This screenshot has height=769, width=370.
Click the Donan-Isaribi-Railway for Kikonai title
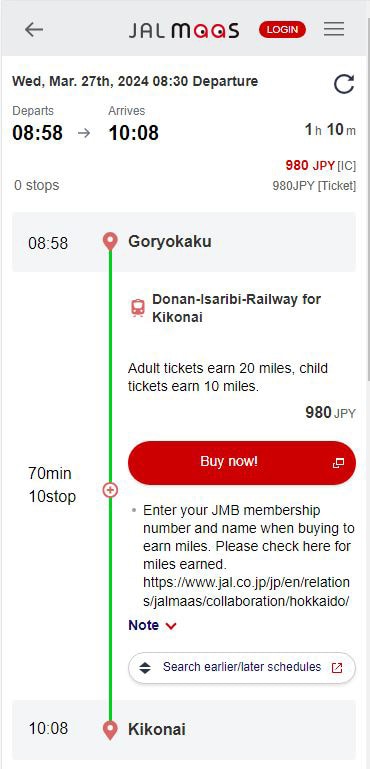(237, 308)
